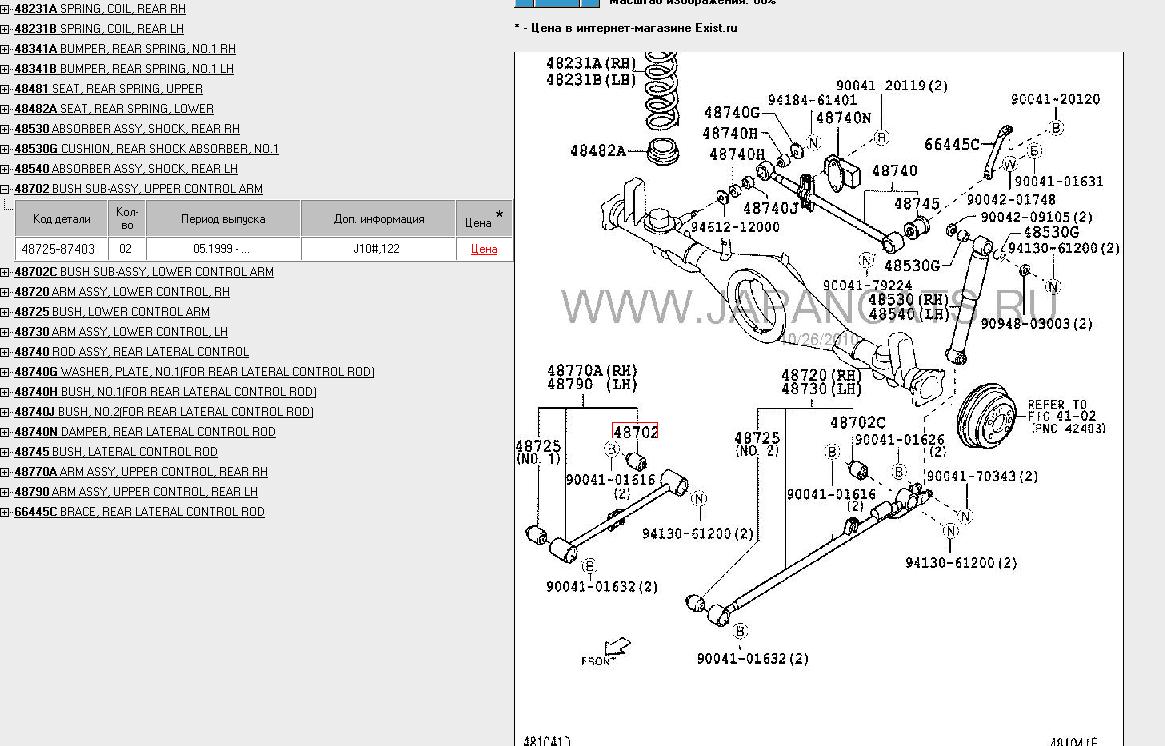This screenshot has height=746, width=1165.
Task: Click the highlighted 48702 label in diagram
Action: click(x=635, y=433)
